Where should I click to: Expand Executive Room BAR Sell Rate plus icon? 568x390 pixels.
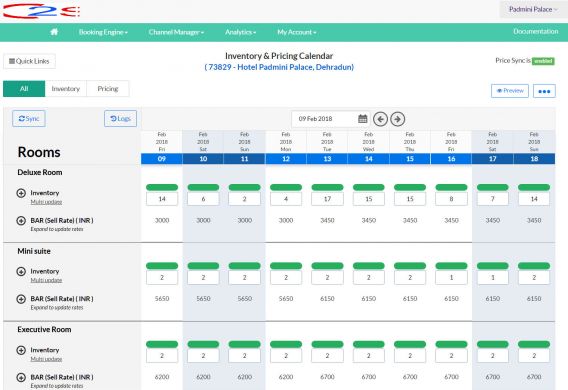point(21,377)
